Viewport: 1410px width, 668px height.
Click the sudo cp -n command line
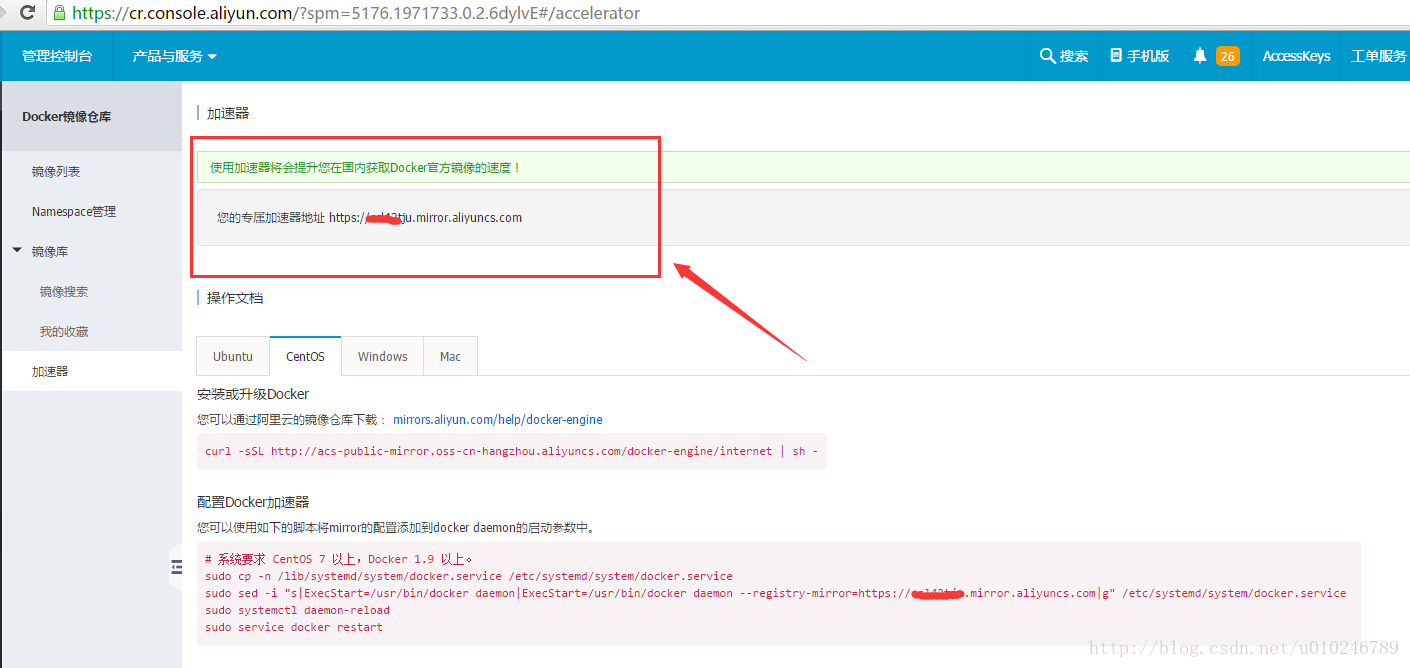click(469, 576)
